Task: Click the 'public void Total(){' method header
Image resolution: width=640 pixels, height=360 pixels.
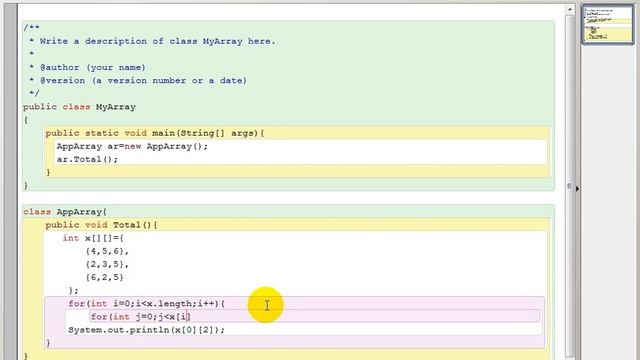Action: (102, 225)
